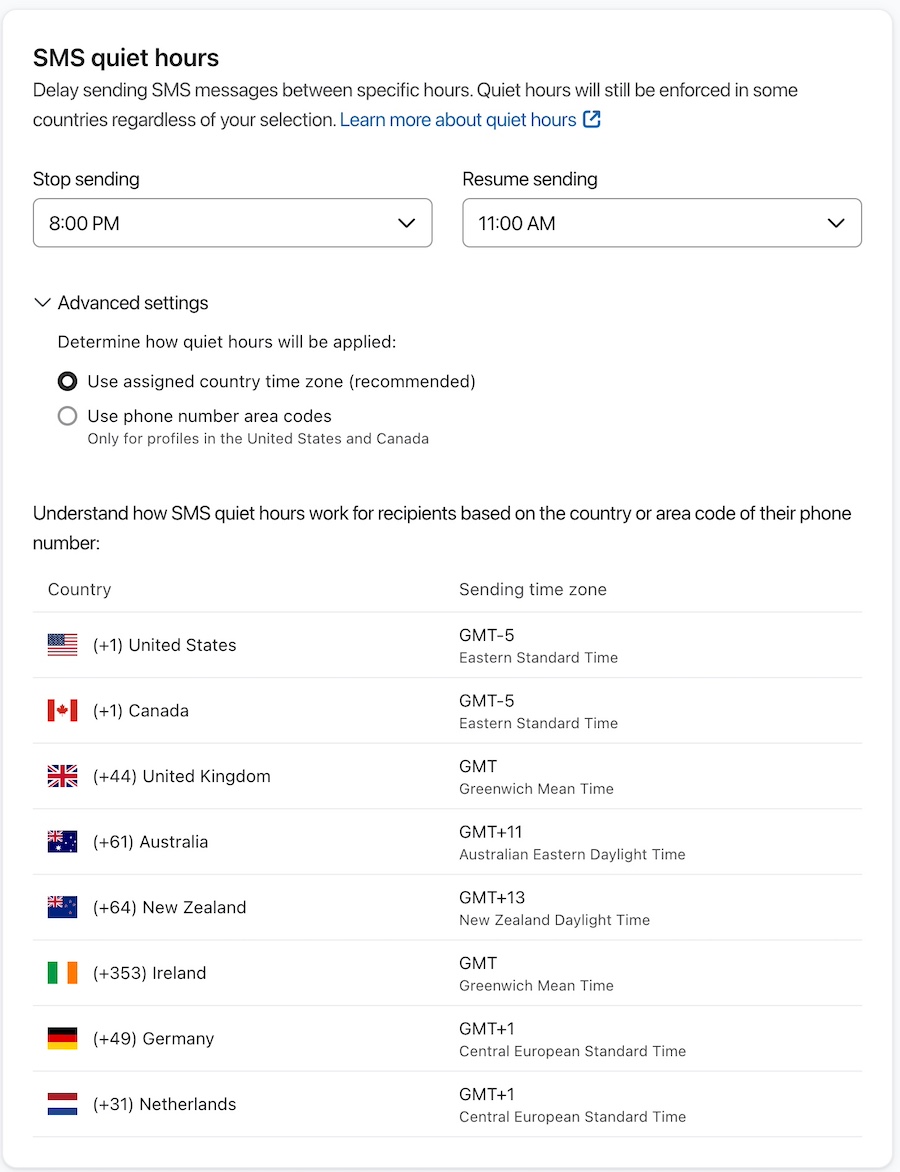Open the Learn more about quiet hours link
The width and height of the screenshot is (900, 1172).
point(457,119)
